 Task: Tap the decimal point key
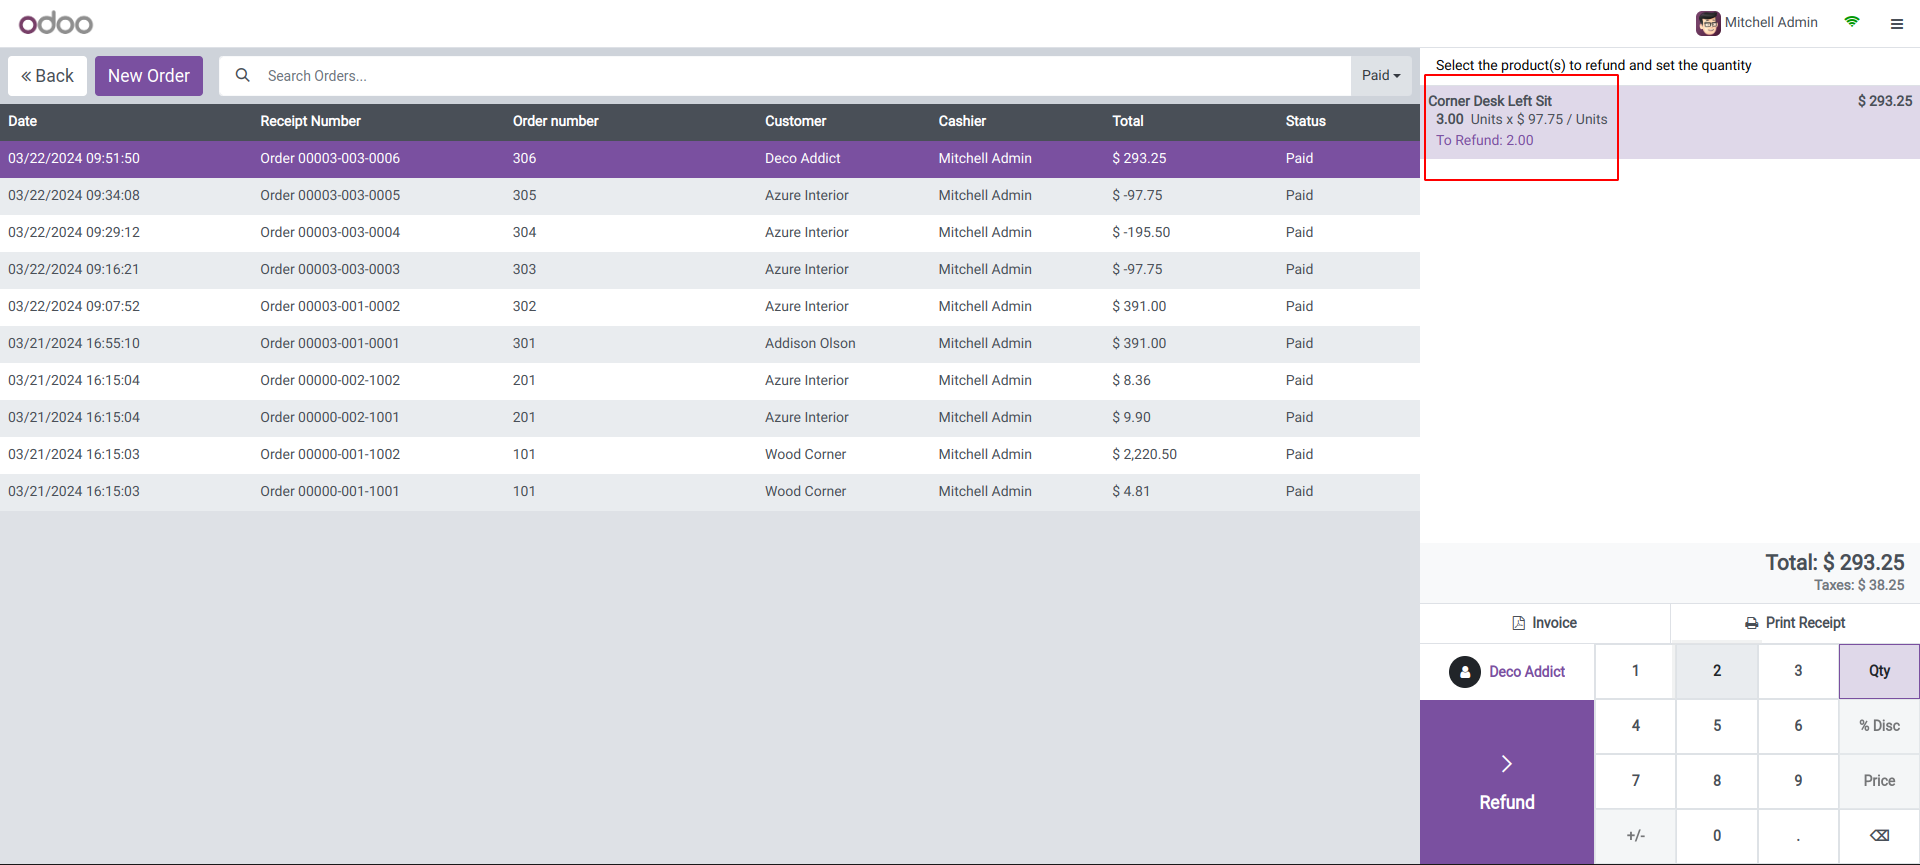1798,836
